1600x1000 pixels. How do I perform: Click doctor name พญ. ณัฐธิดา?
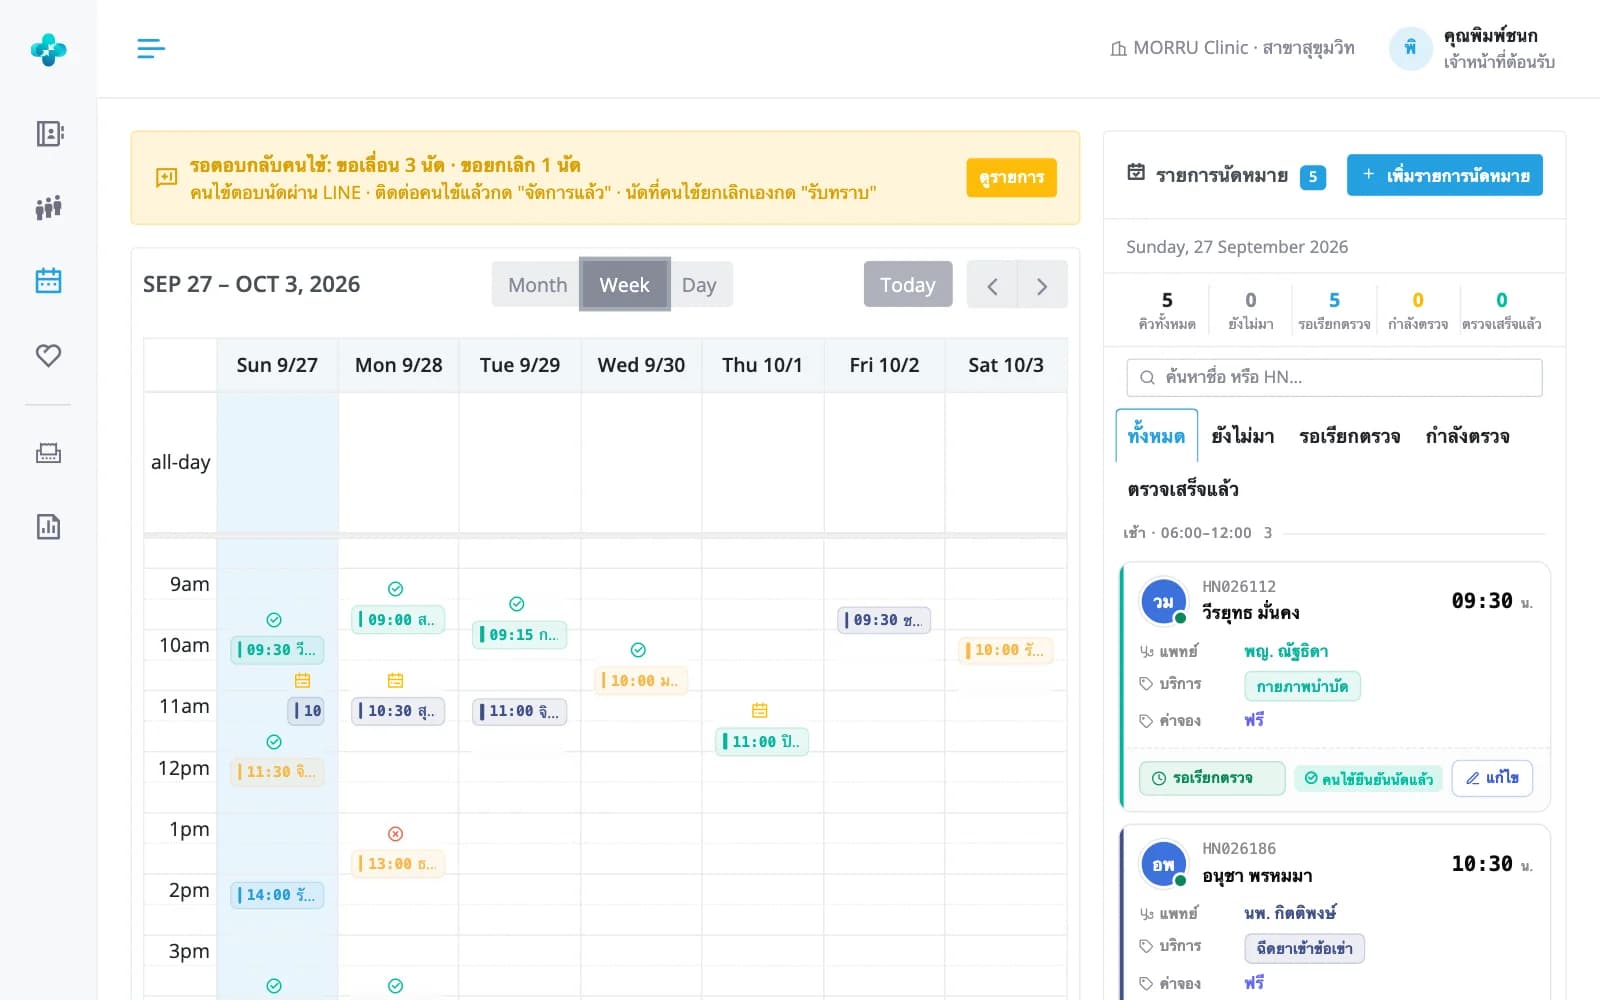1286,651
